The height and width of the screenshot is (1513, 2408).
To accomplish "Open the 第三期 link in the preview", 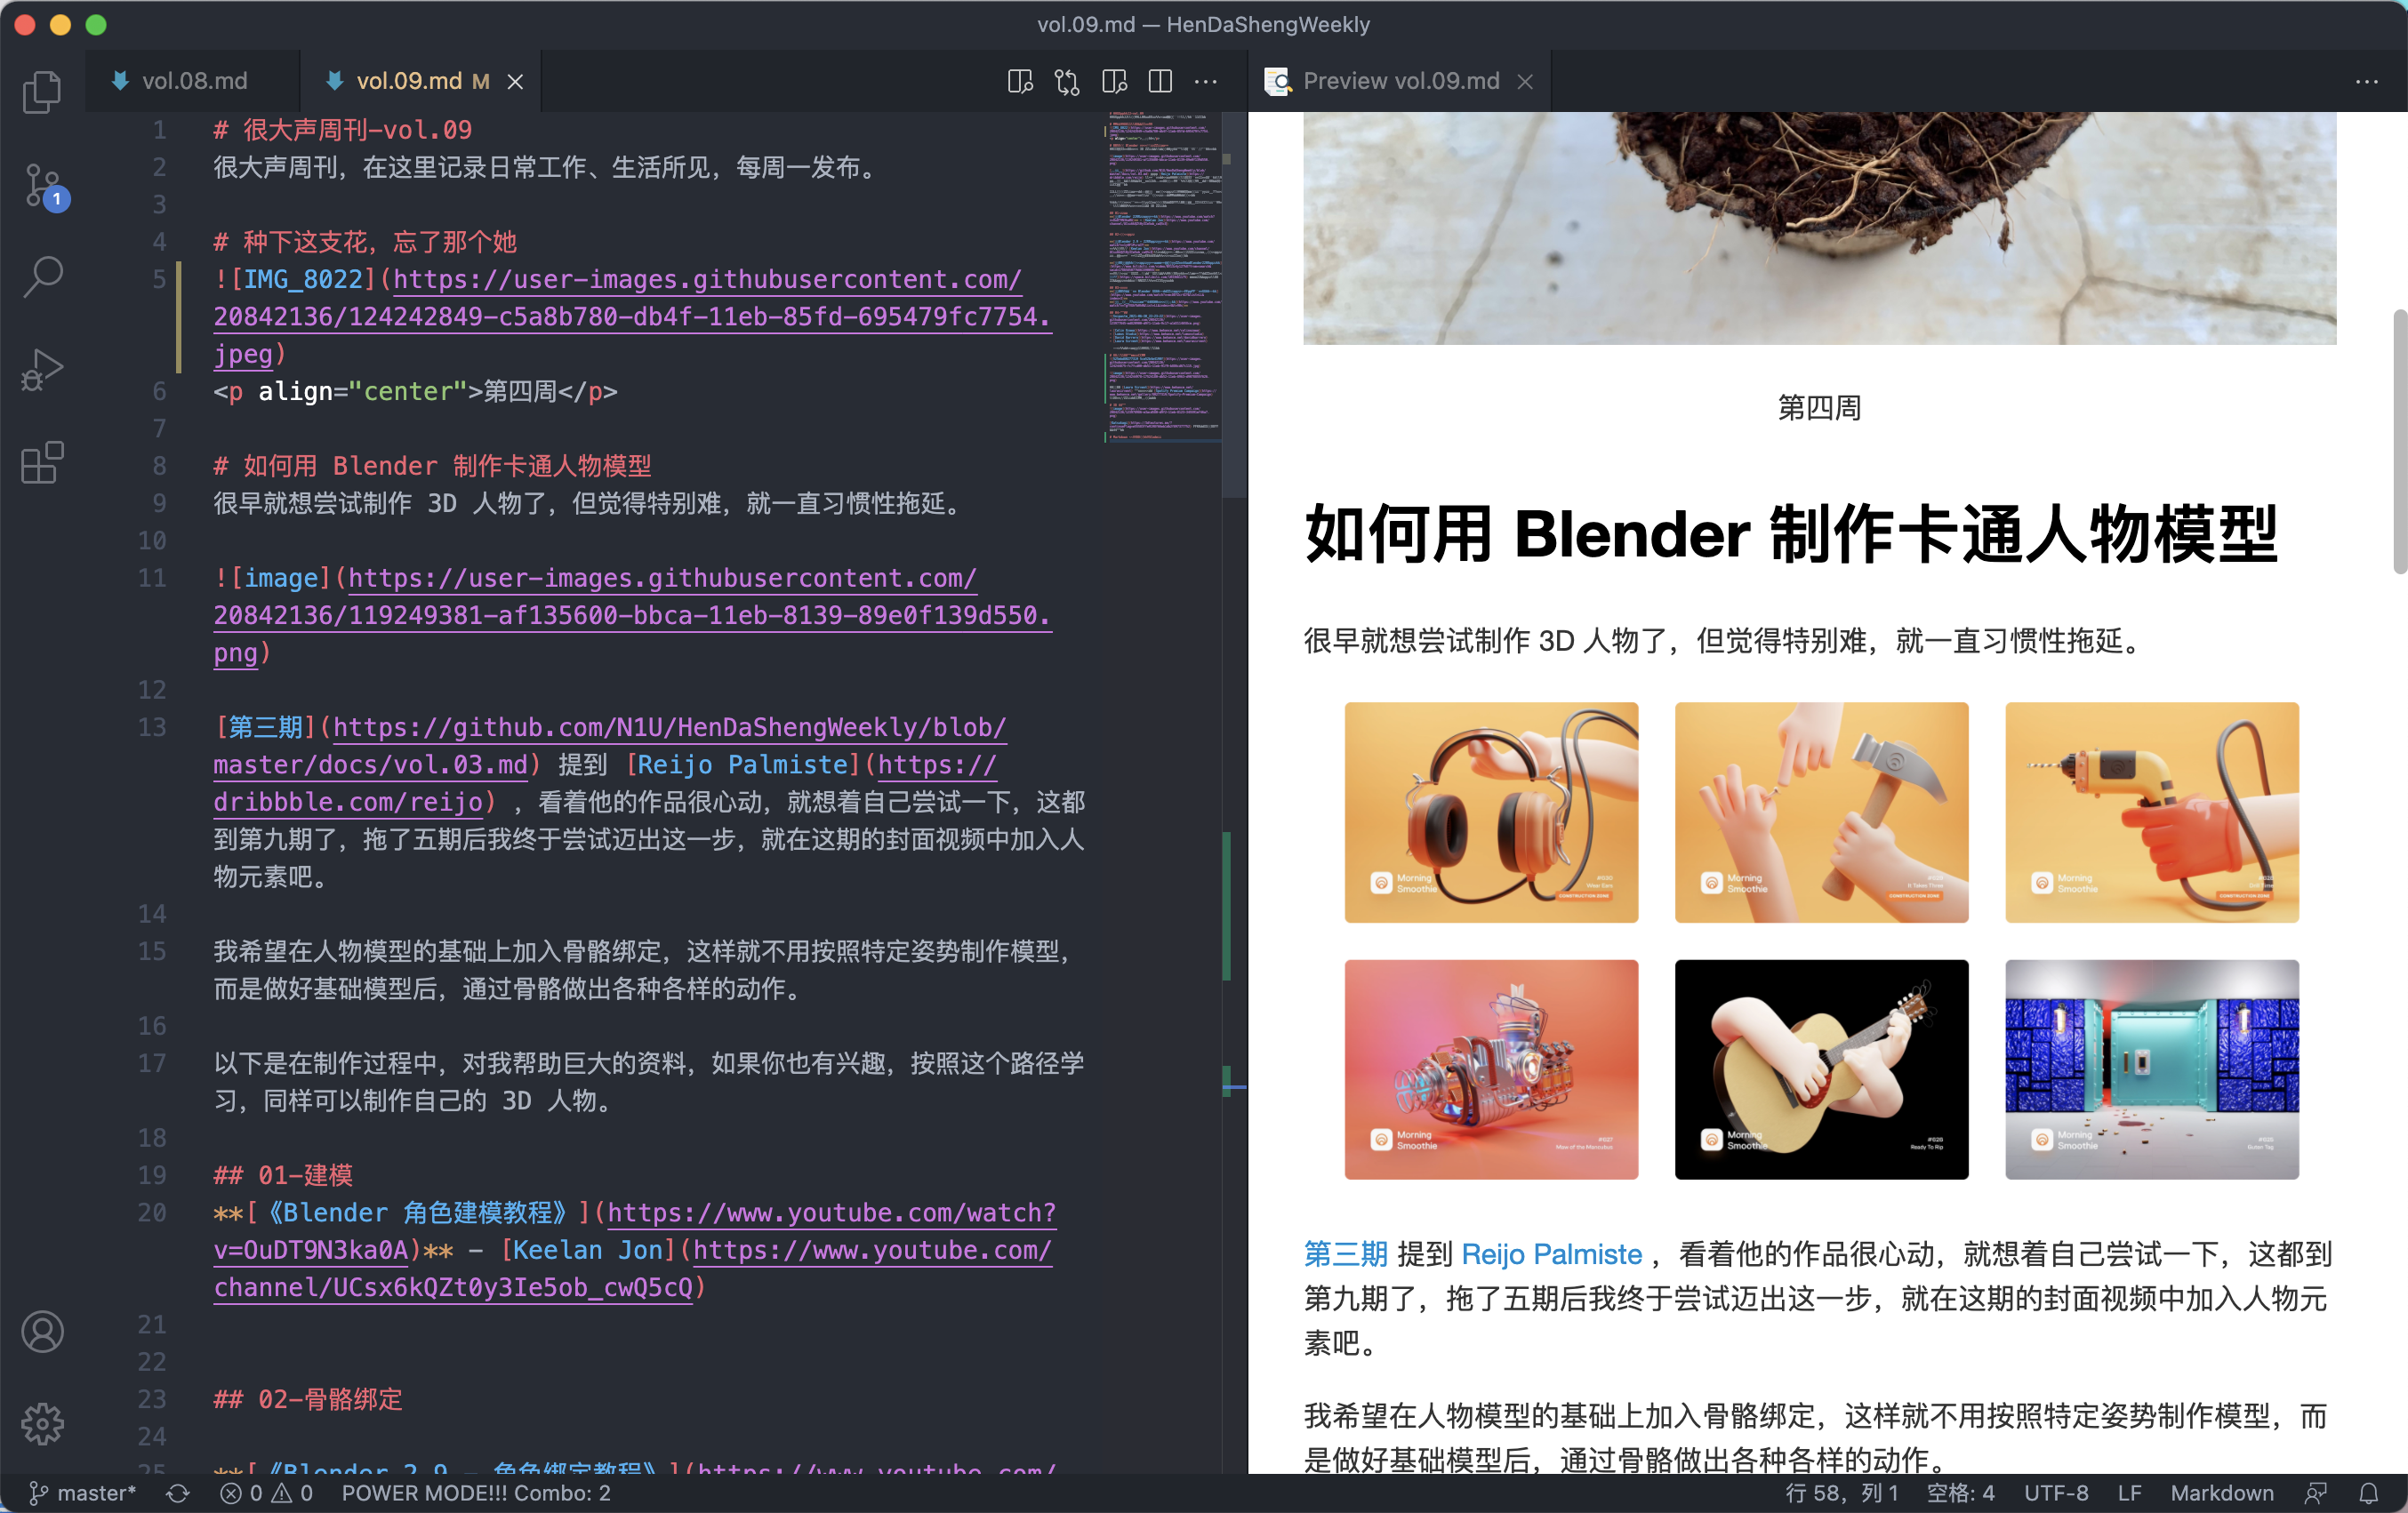I will (x=1345, y=1254).
